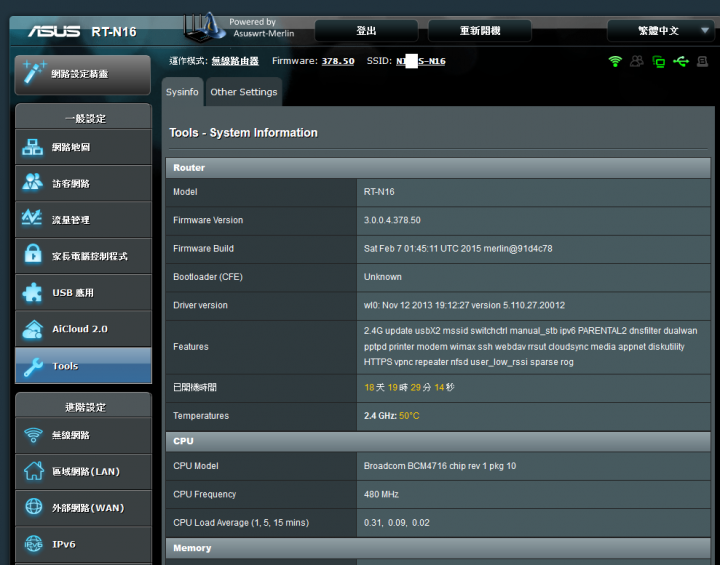Click the uptime 18 天 19 時 value
Viewport: 720px width, 565px height.
[409, 387]
